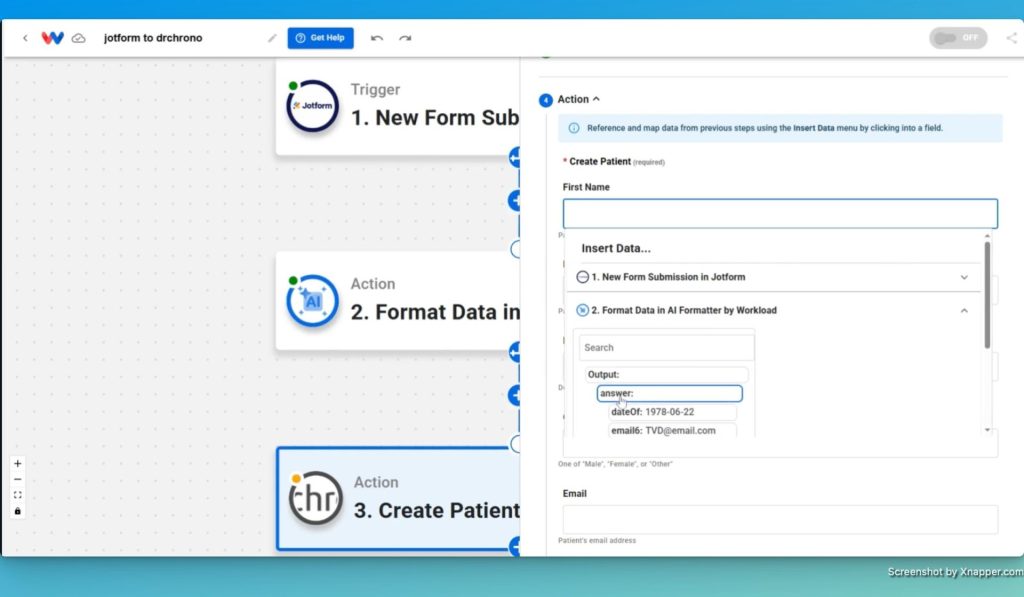1024x597 pixels.
Task: Open the 2. Format Data step card
Action: coord(398,301)
